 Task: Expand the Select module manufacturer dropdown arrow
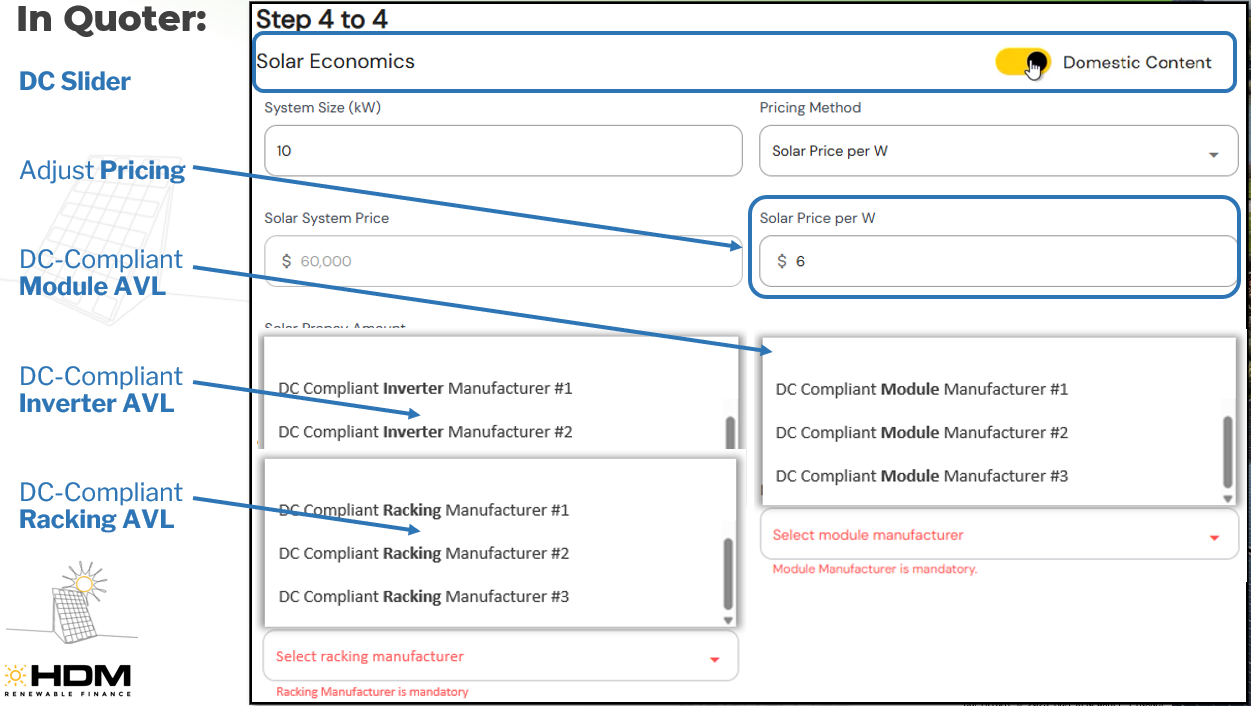click(x=1214, y=537)
